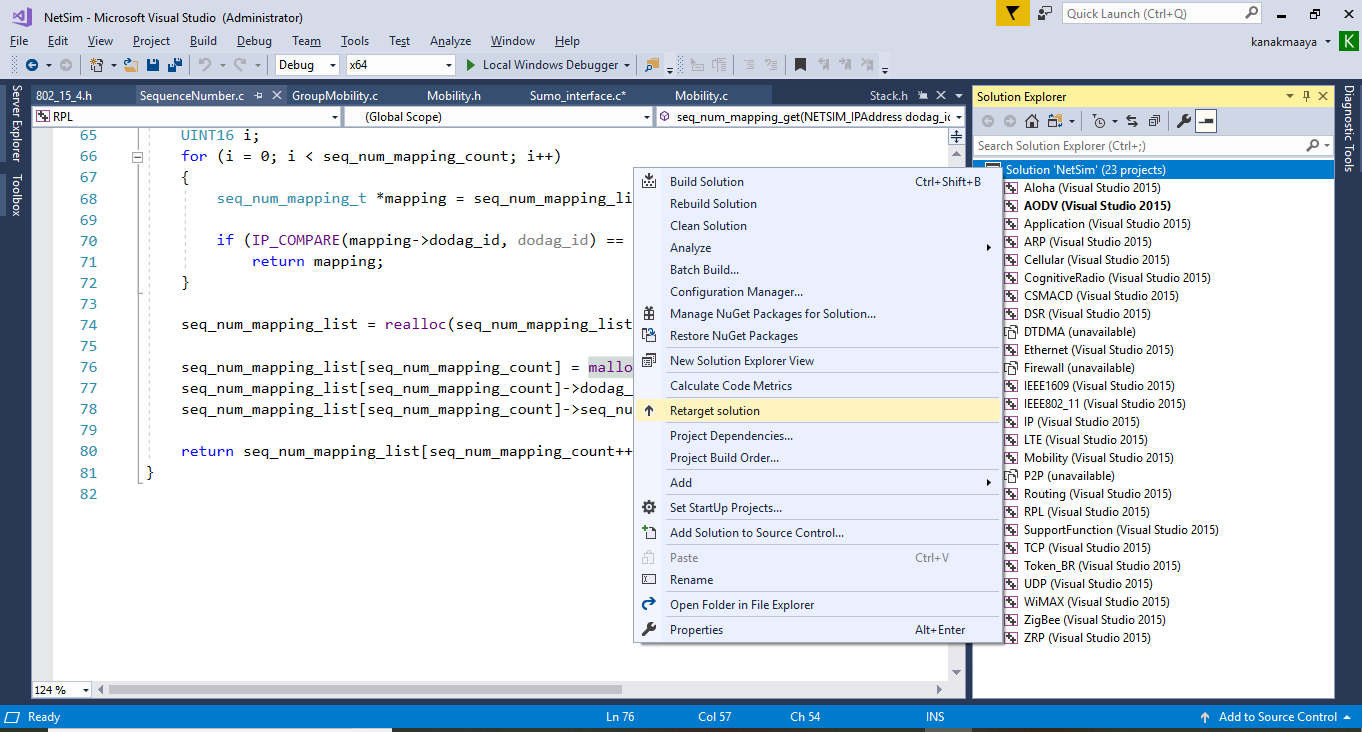Click the Open File folder icon
Screen dimensions: 1362x732
click(131, 65)
